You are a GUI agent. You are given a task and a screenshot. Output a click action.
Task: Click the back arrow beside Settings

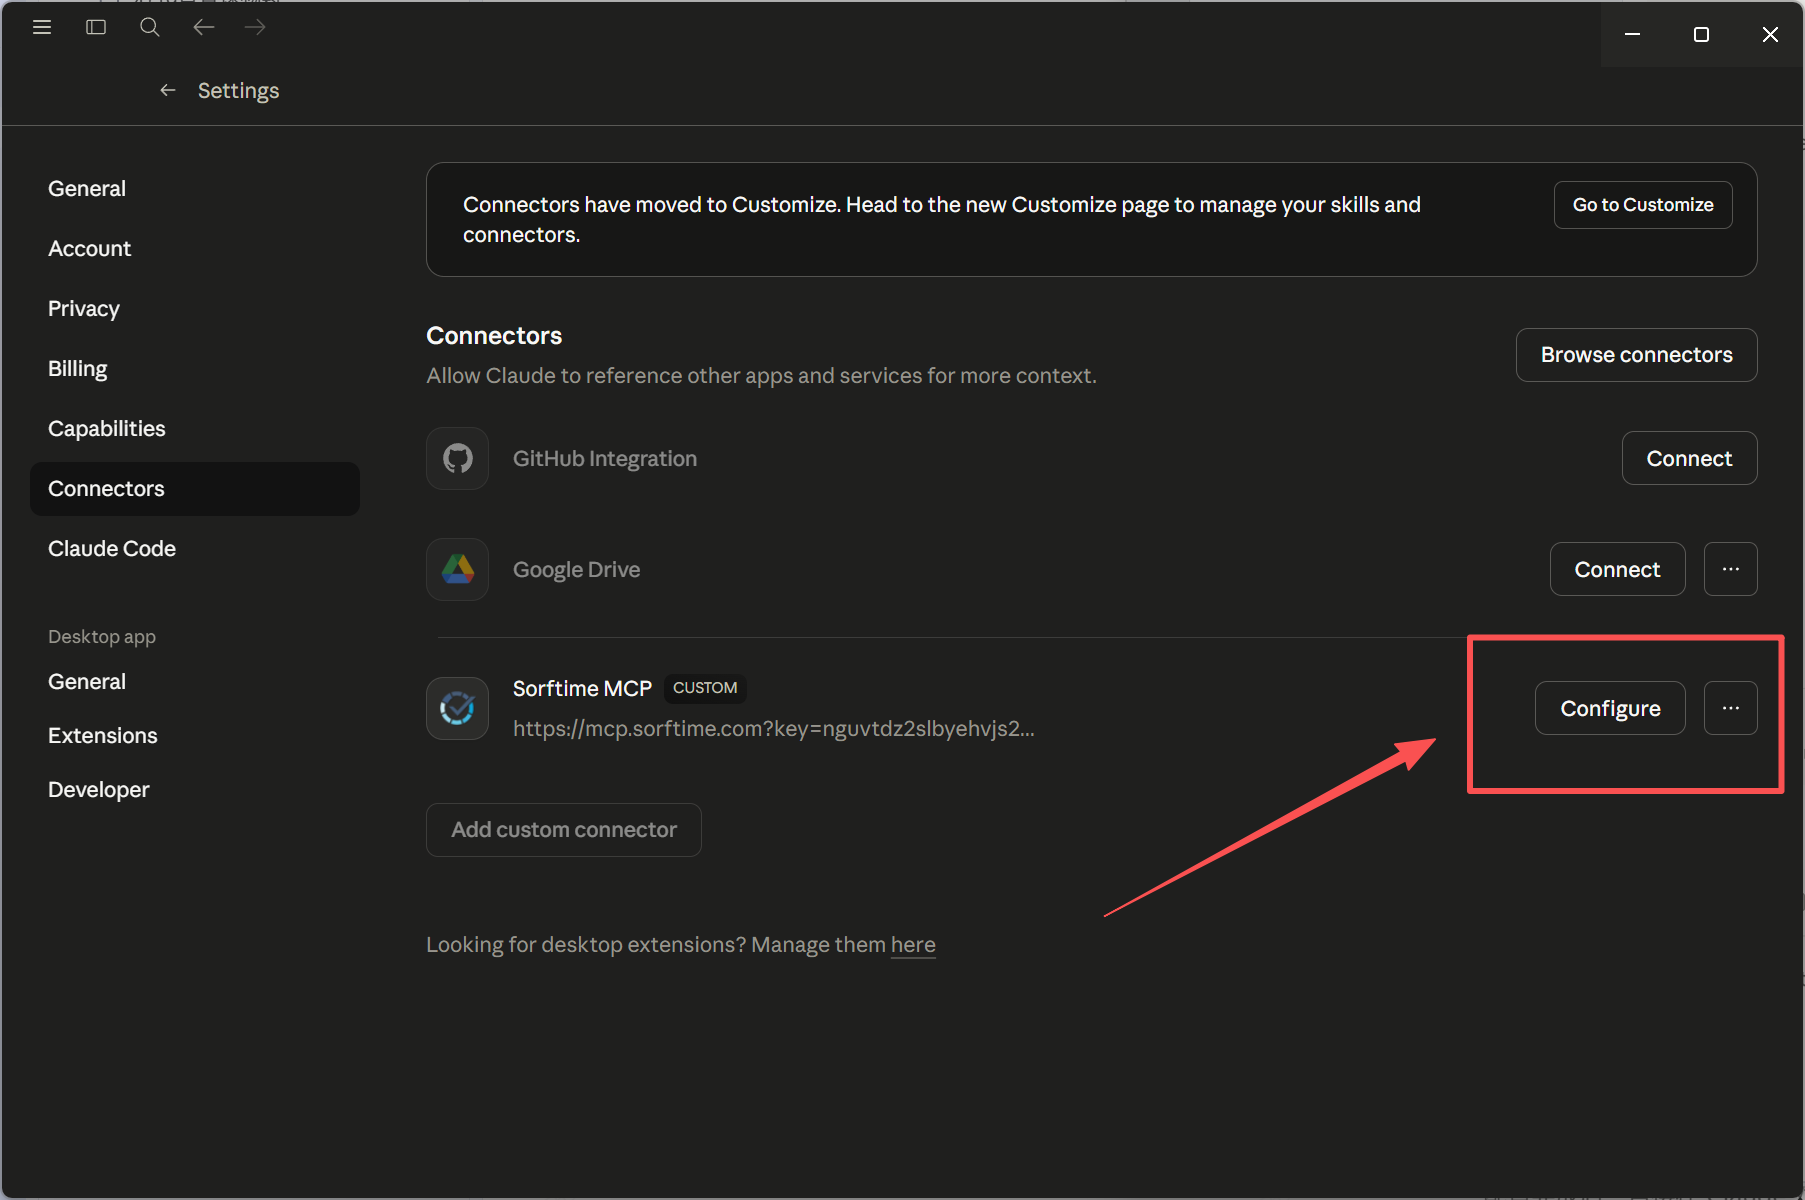[x=168, y=91]
